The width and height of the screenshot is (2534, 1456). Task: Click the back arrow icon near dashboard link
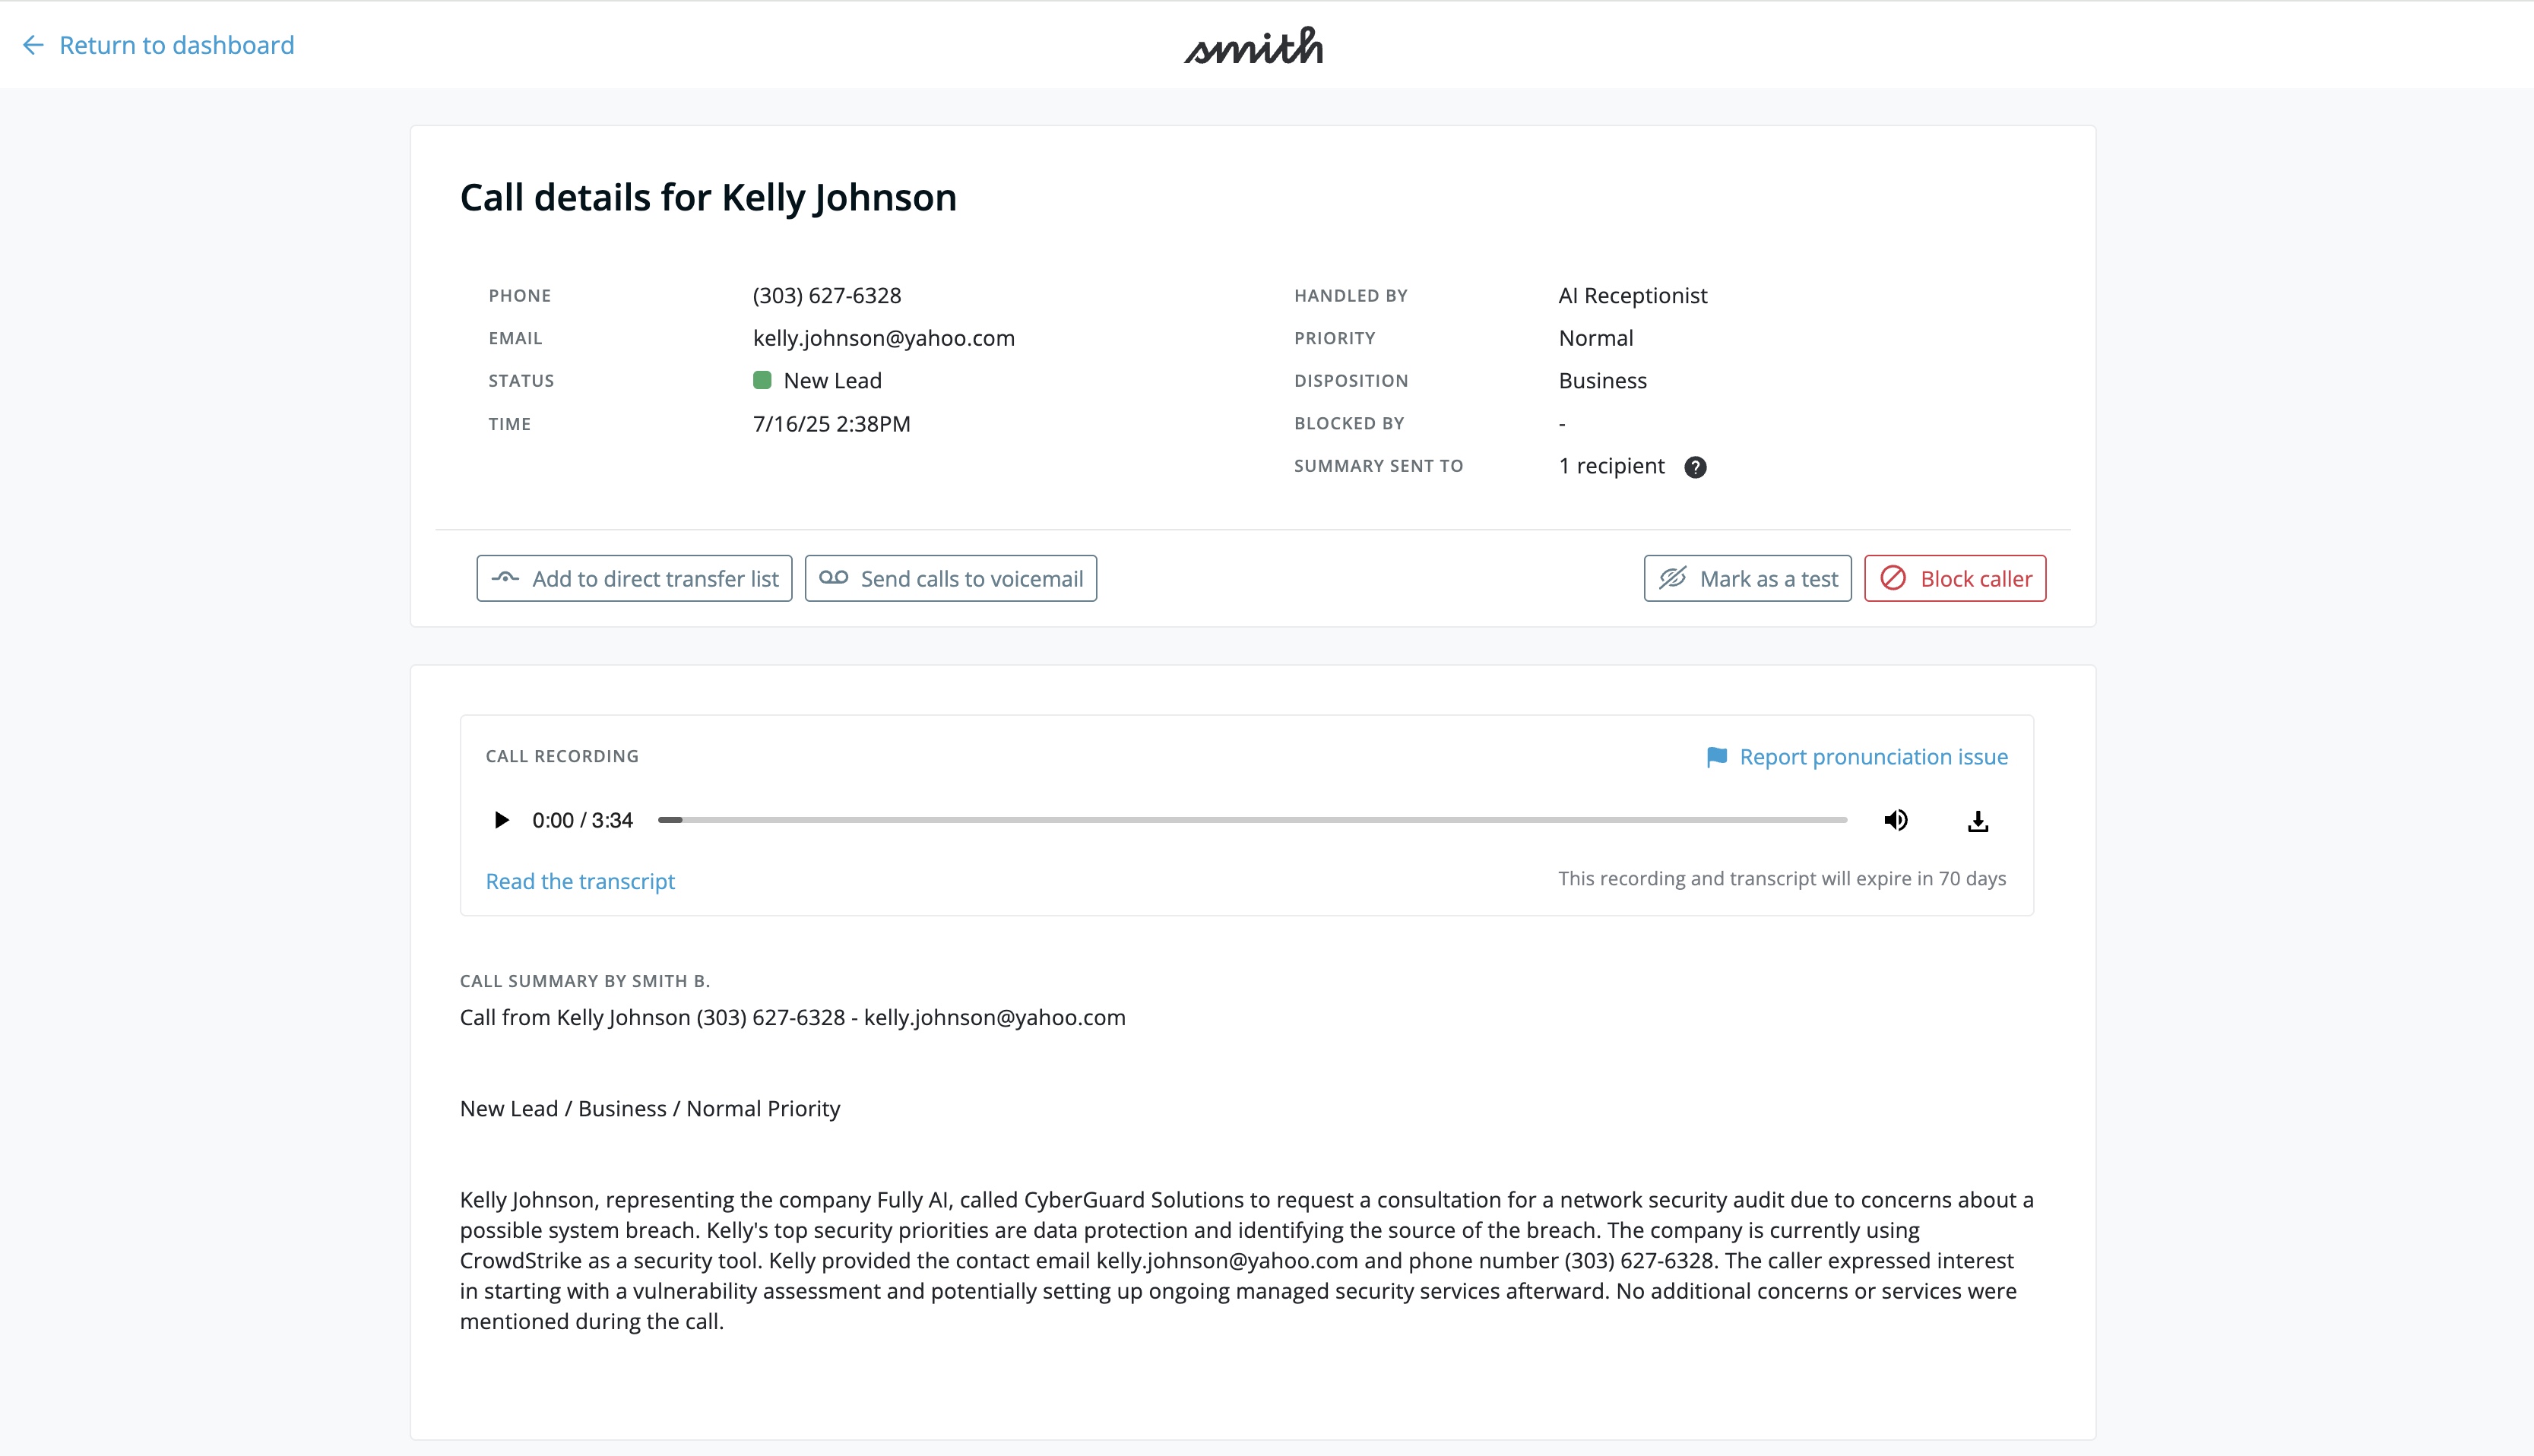click(33, 45)
